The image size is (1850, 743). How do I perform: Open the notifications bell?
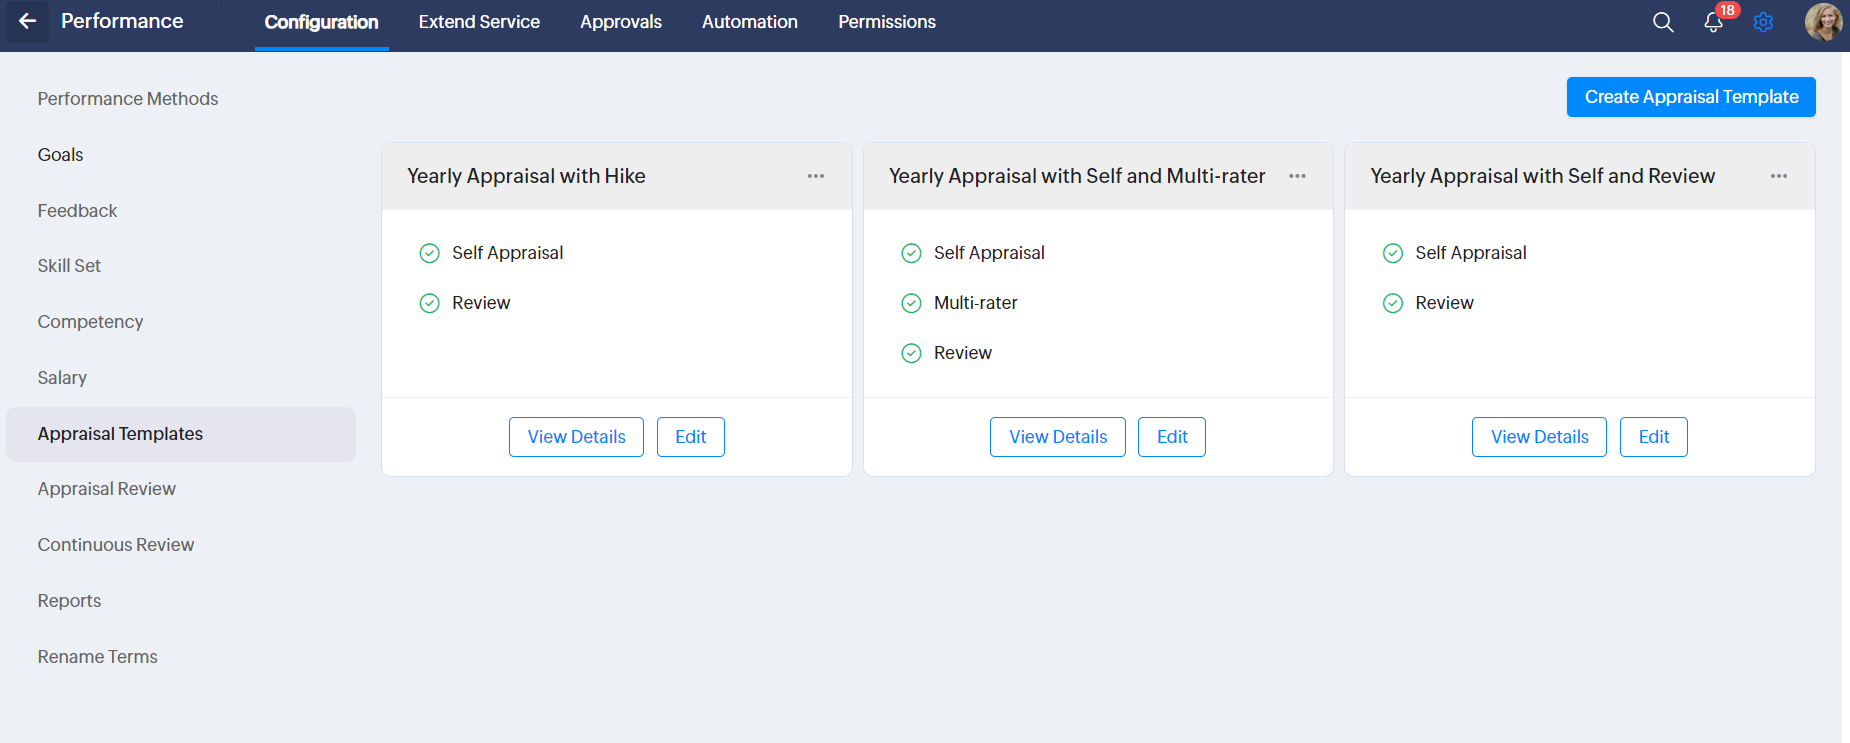(x=1713, y=22)
